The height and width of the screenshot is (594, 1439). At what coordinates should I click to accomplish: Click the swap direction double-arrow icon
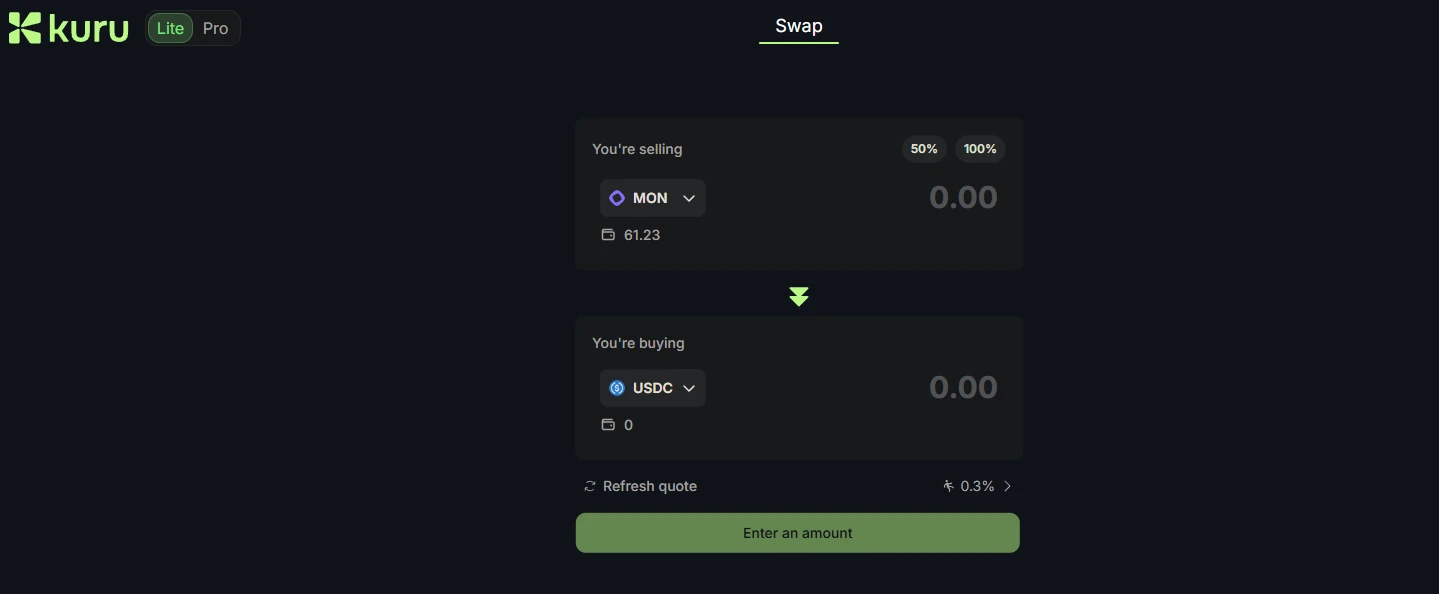(798, 297)
